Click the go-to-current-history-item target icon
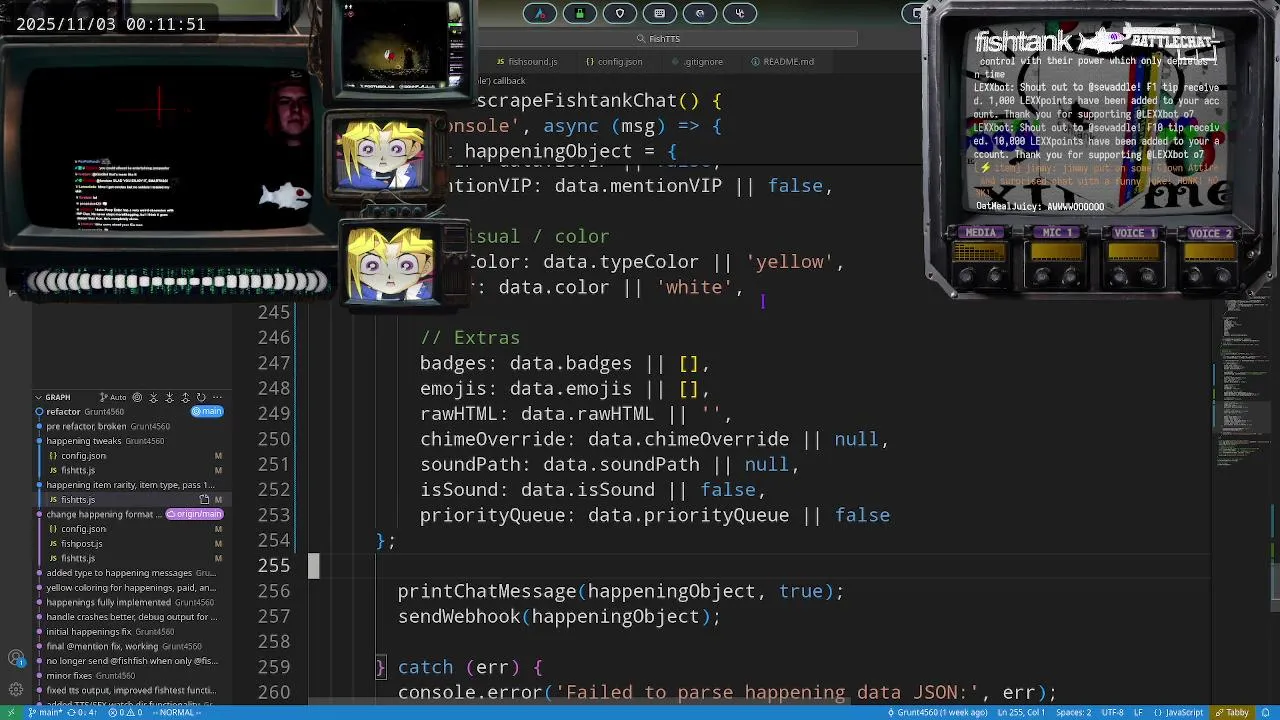The height and width of the screenshot is (720, 1280). [137, 397]
